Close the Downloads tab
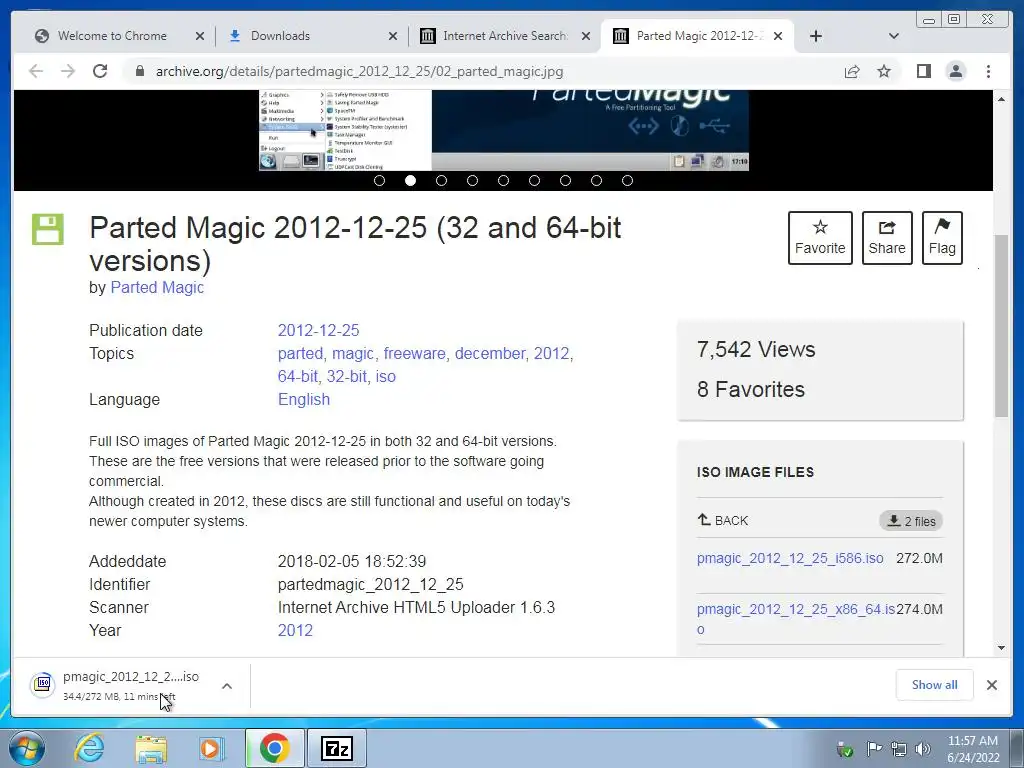1024x768 pixels. tap(392, 36)
